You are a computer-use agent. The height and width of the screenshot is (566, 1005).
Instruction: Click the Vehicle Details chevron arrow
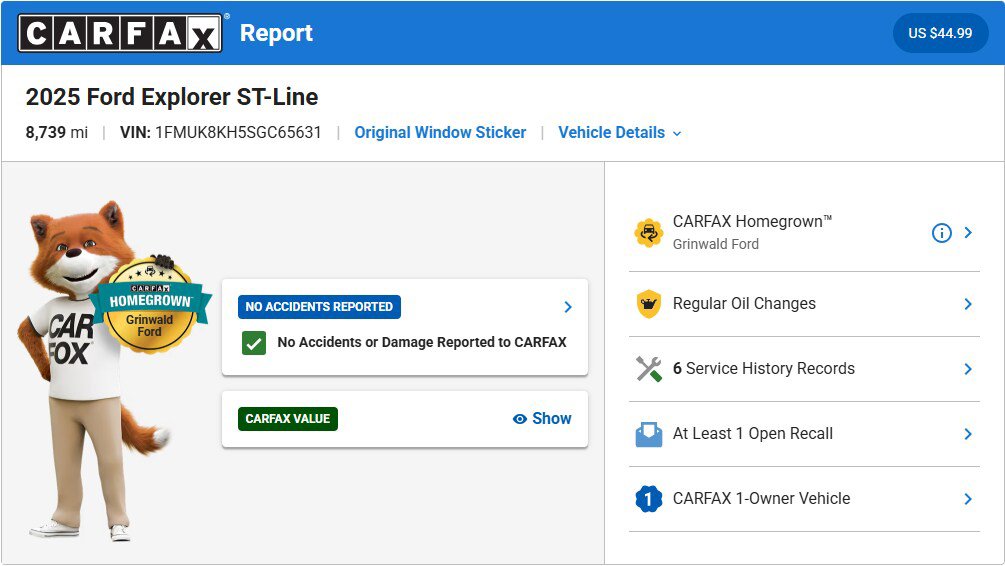677,133
